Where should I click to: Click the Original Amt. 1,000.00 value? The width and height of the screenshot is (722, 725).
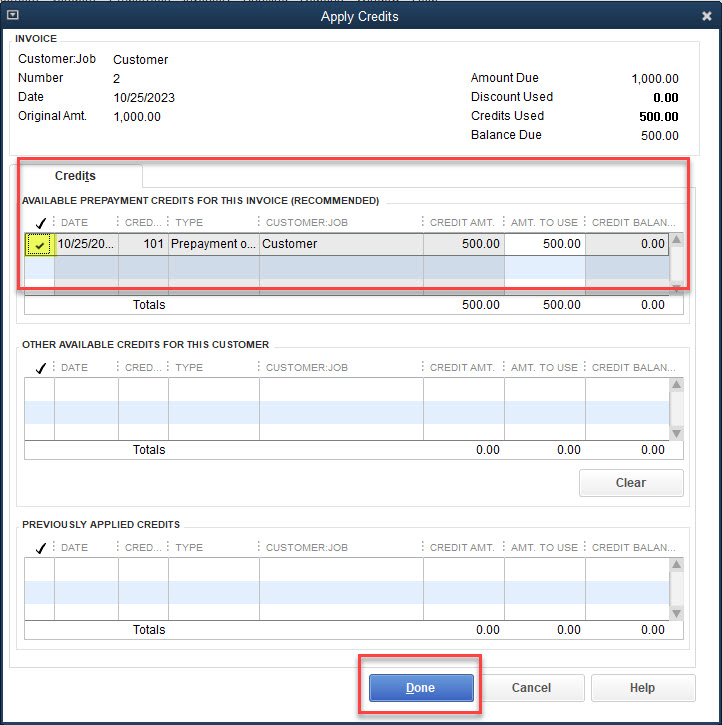137,117
